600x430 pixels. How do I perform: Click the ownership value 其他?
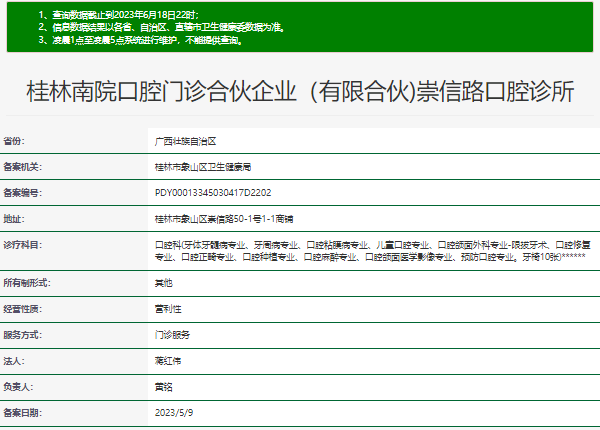click(x=164, y=283)
